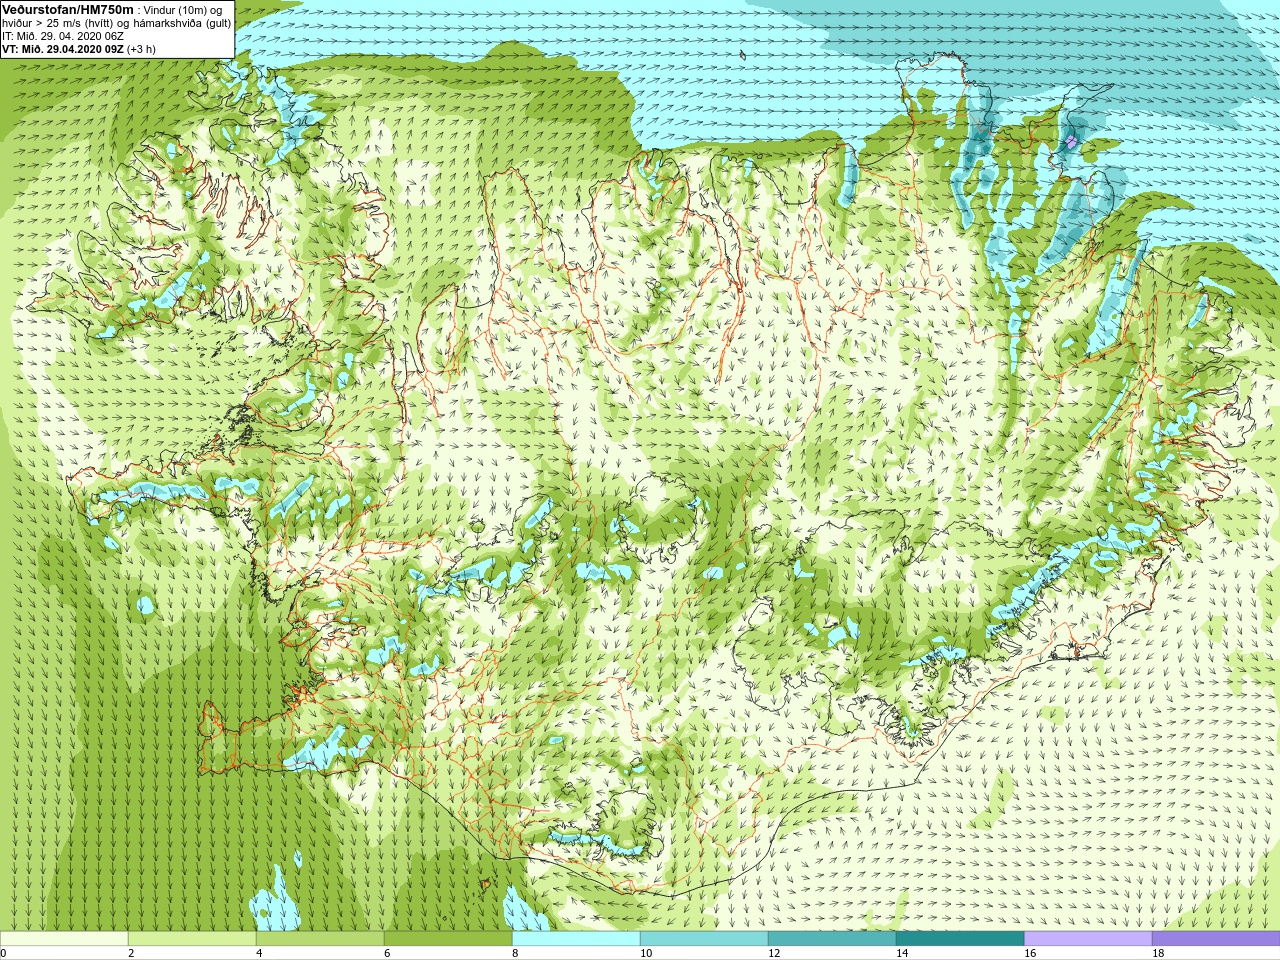Image resolution: width=1280 pixels, height=960 pixels.
Task: Click the '18' legend scale label
Action: tap(1158, 953)
